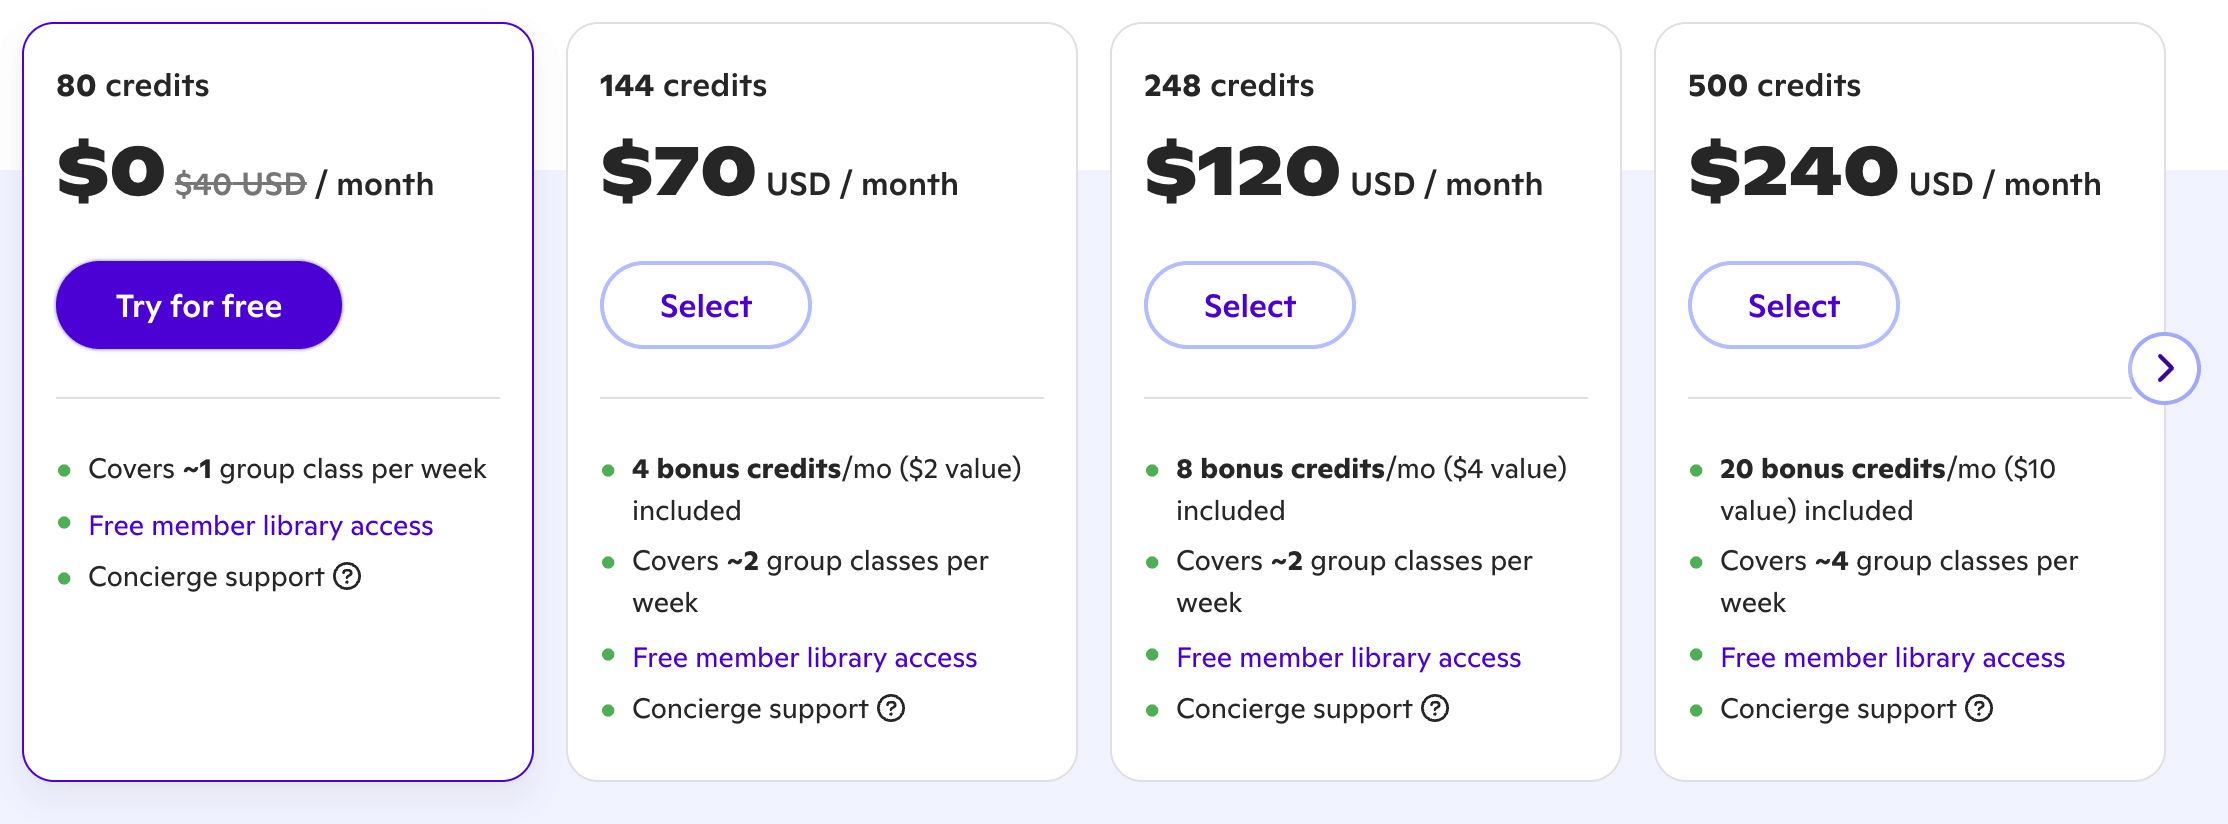Open Free member library access on the $70 plan
This screenshot has height=824, width=2228.
[804, 657]
